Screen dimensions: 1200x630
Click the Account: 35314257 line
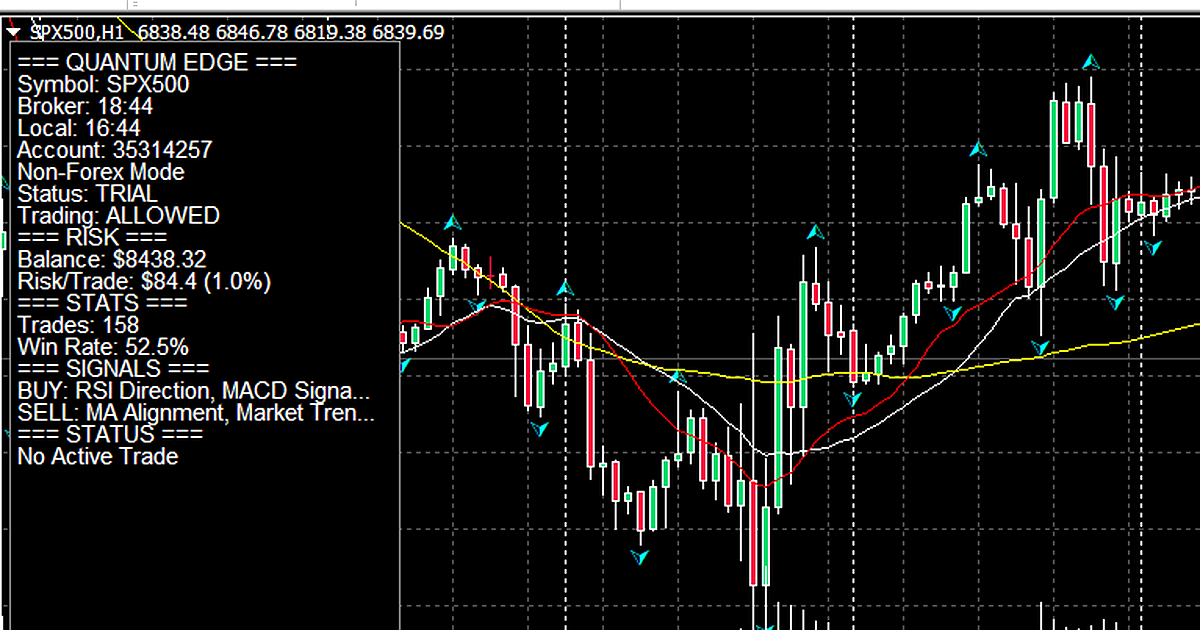coord(114,150)
